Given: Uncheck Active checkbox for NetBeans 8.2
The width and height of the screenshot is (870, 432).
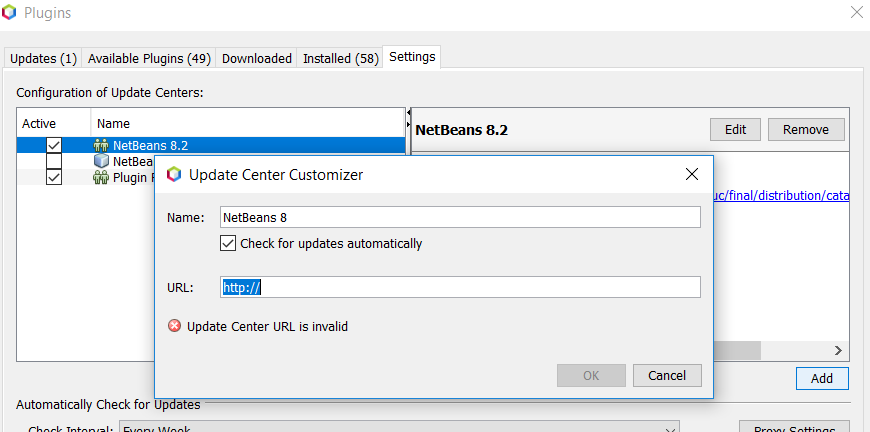Looking at the screenshot, I should (54, 146).
